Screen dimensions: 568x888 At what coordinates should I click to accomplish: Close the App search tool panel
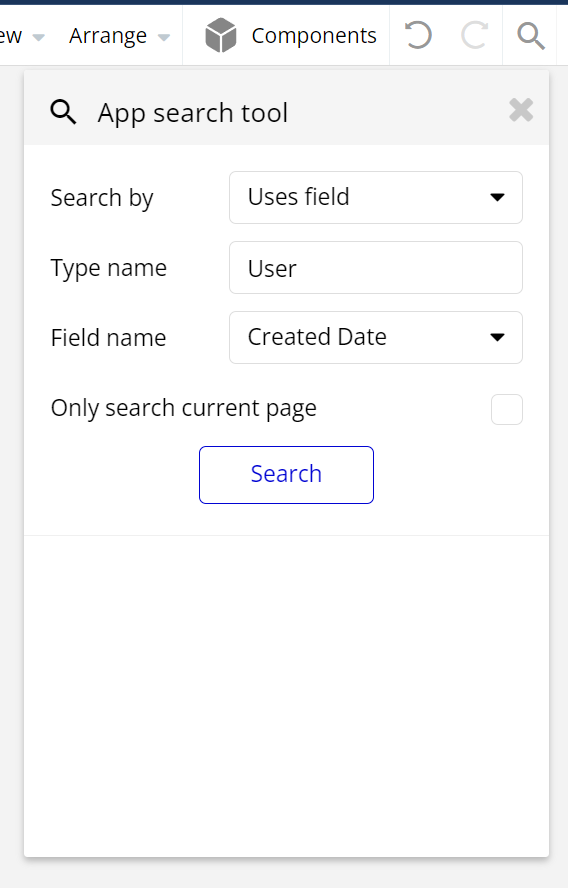(x=521, y=110)
